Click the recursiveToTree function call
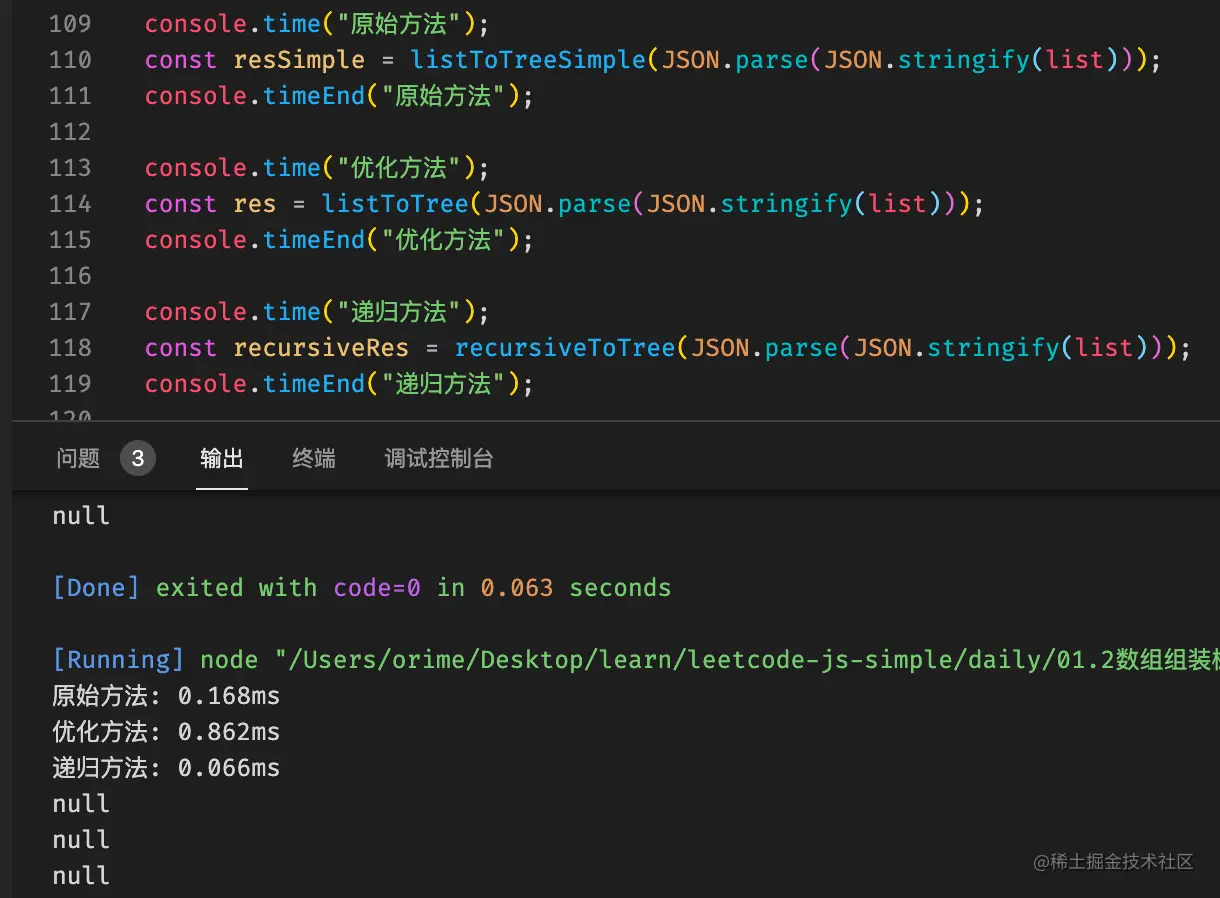Screen dimensions: 1220x898 [565, 348]
